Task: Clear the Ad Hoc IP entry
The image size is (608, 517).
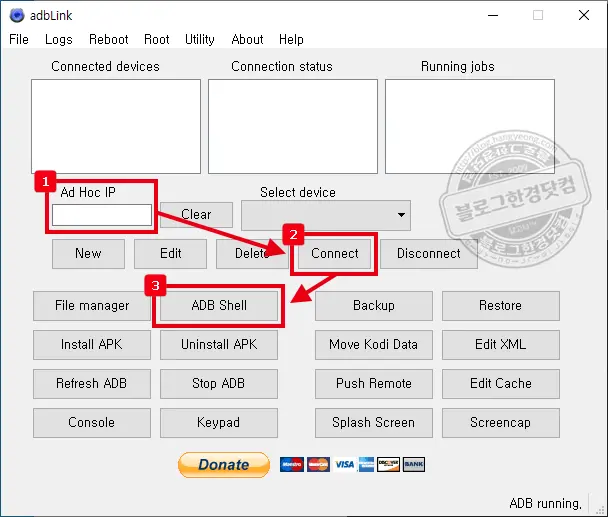Action: click(196, 214)
